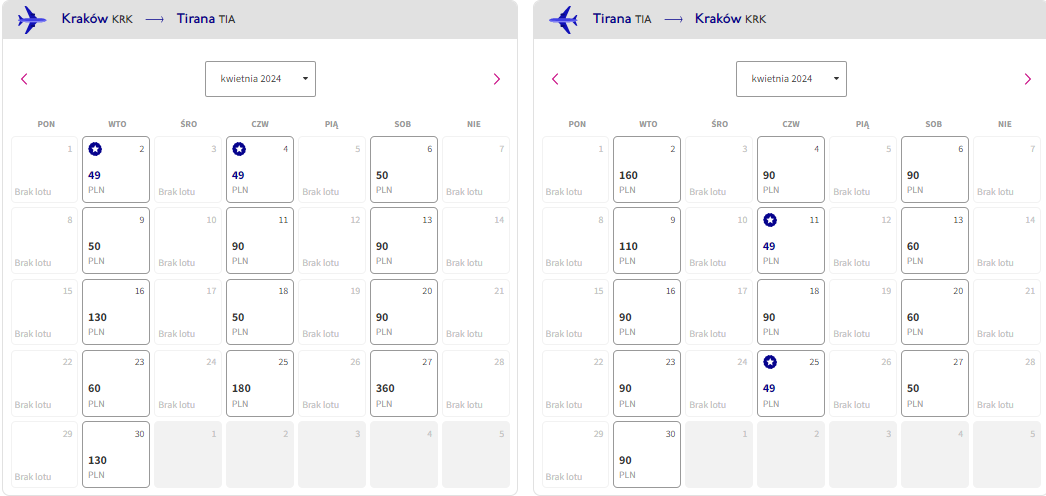
Task: Click star badge on April 25 return fare
Action: pos(770,362)
